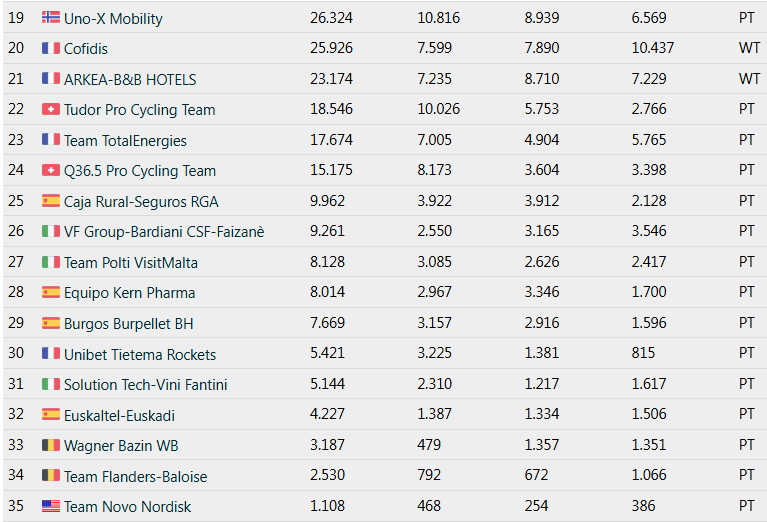
Task: Click the Italian flag next to Solution Tech-Vini Fantini
Action: tap(50, 384)
